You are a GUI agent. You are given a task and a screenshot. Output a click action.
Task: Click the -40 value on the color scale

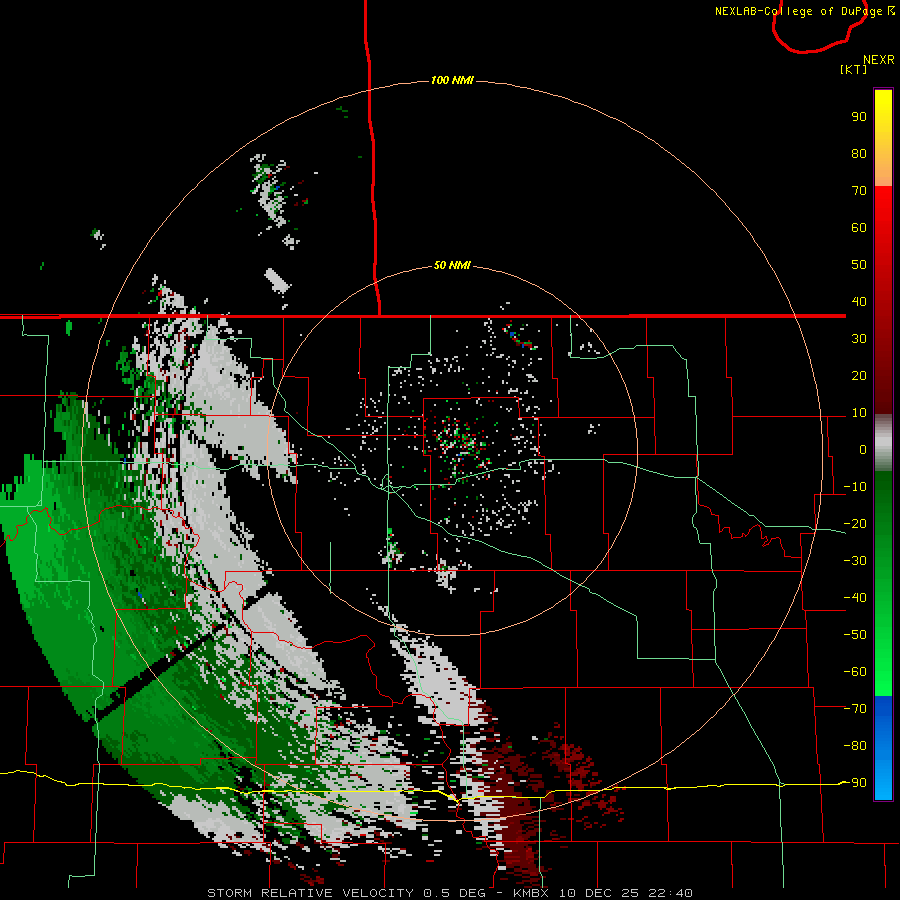click(x=855, y=598)
